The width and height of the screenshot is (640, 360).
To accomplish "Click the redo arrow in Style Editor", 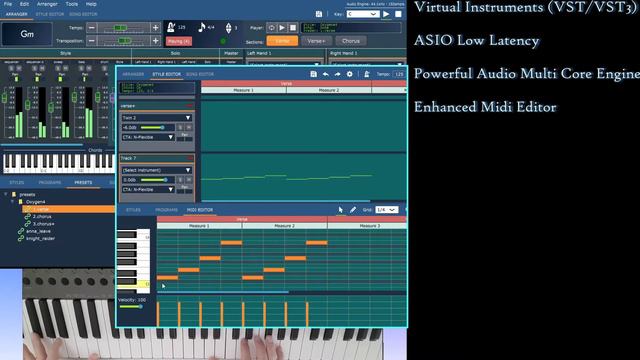I will pos(337,74).
